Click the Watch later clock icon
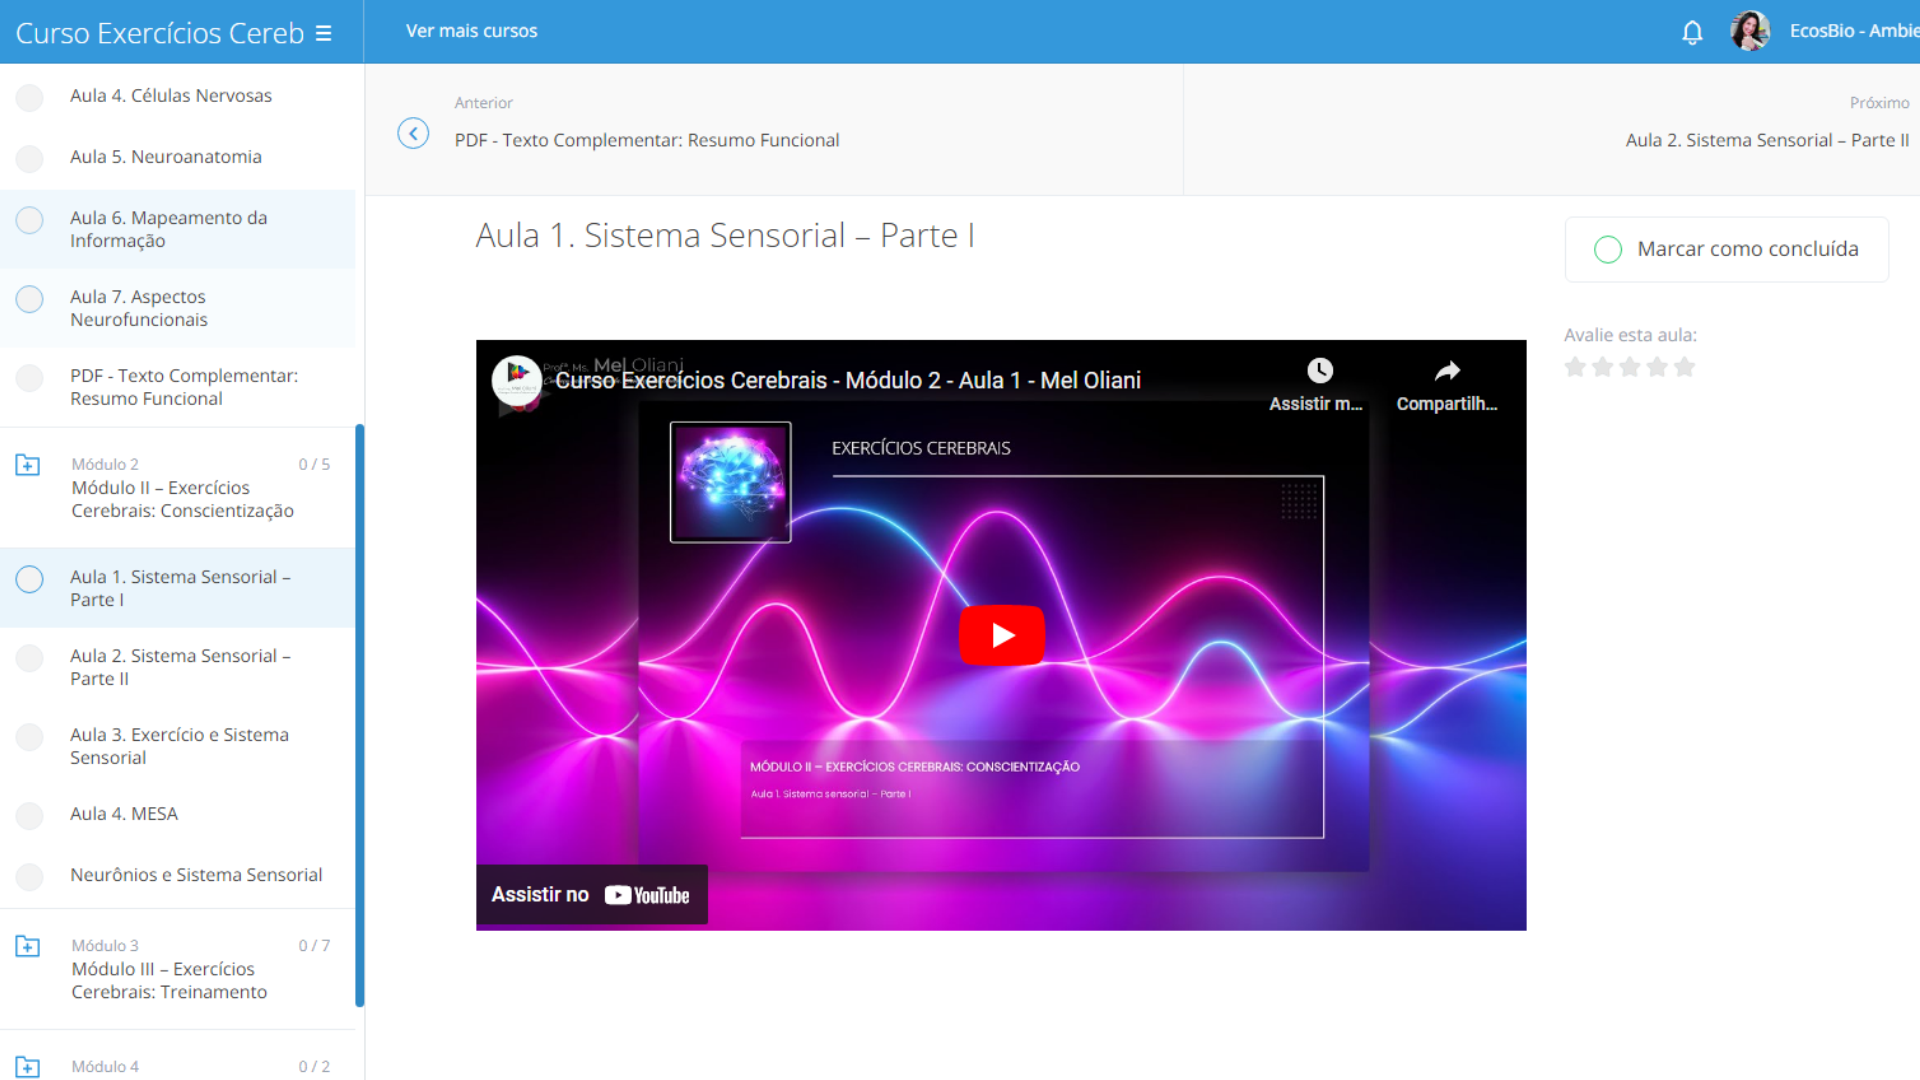This screenshot has width=1920, height=1080. coord(1320,371)
